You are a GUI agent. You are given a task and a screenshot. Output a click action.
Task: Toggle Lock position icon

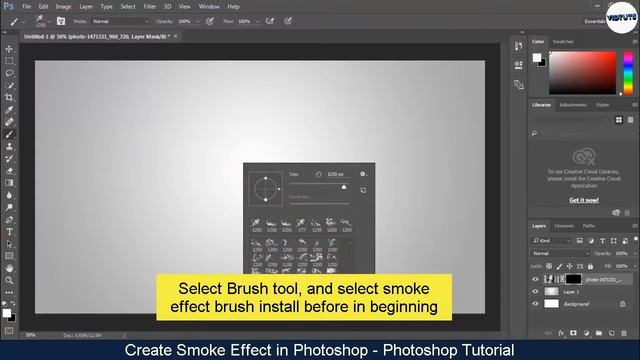tap(570, 266)
